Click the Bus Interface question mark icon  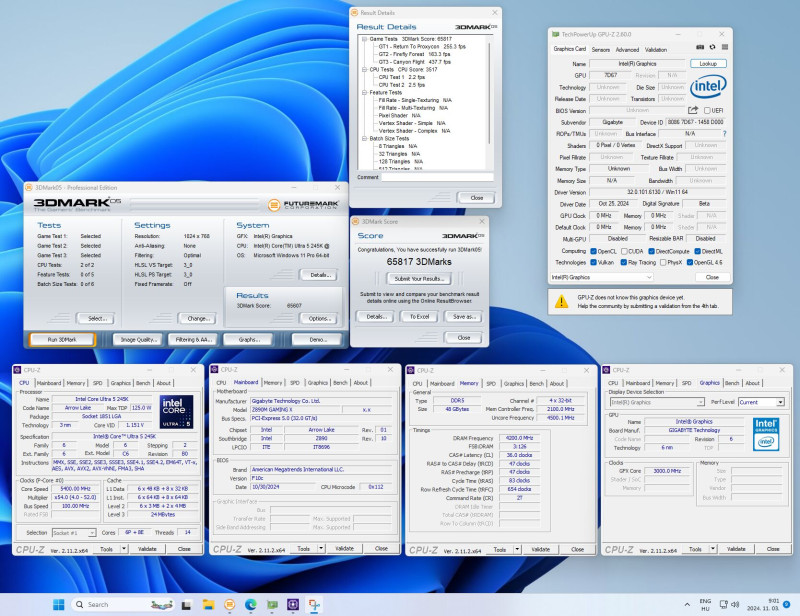[724, 134]
